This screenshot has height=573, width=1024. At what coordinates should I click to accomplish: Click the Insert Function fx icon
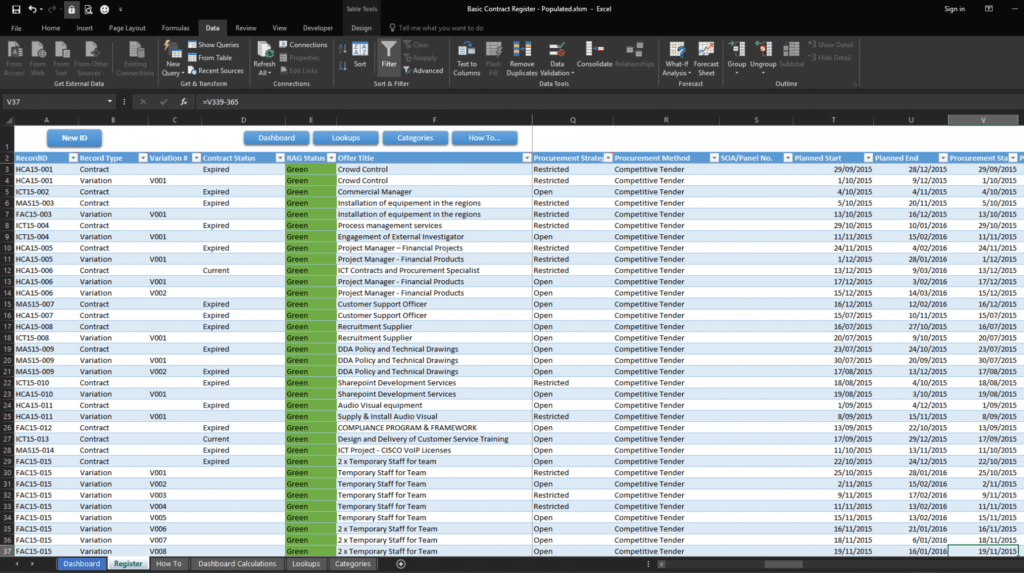point(183,101)
